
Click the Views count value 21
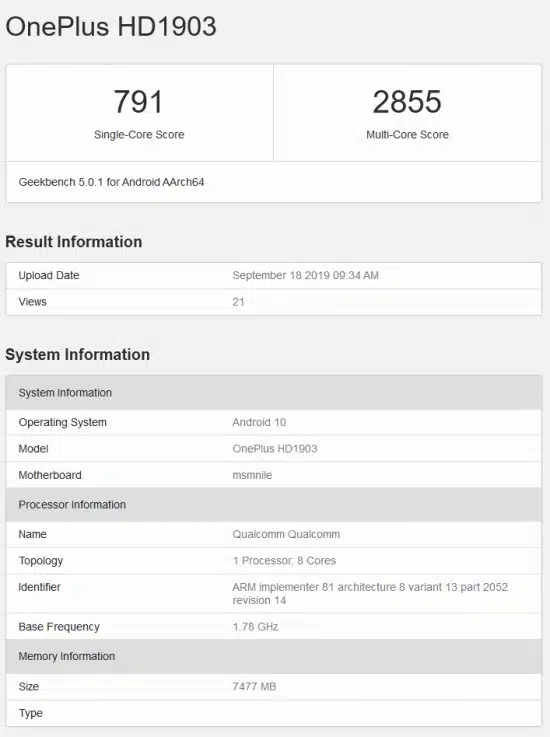point(238,302)
